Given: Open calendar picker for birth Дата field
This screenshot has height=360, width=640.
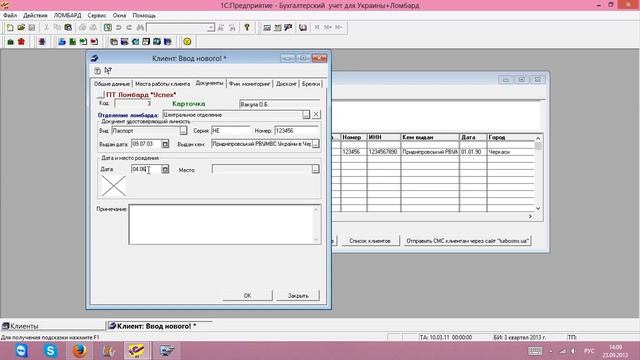Looking at the screenshot, I should click(165, 169).
